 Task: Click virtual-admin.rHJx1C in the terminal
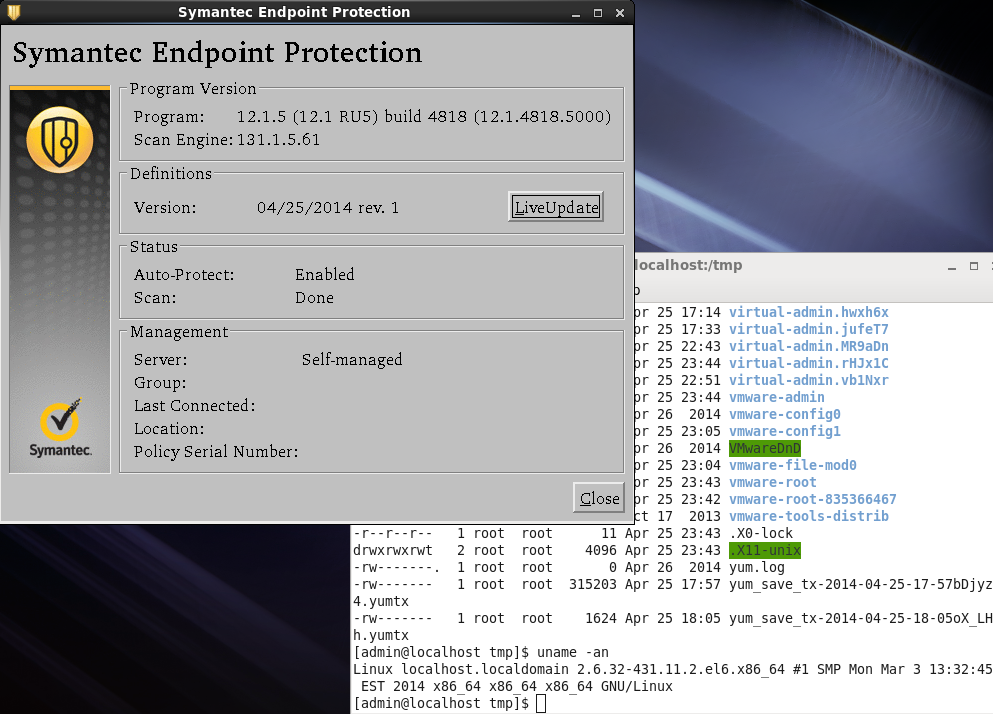pos(809,363)
